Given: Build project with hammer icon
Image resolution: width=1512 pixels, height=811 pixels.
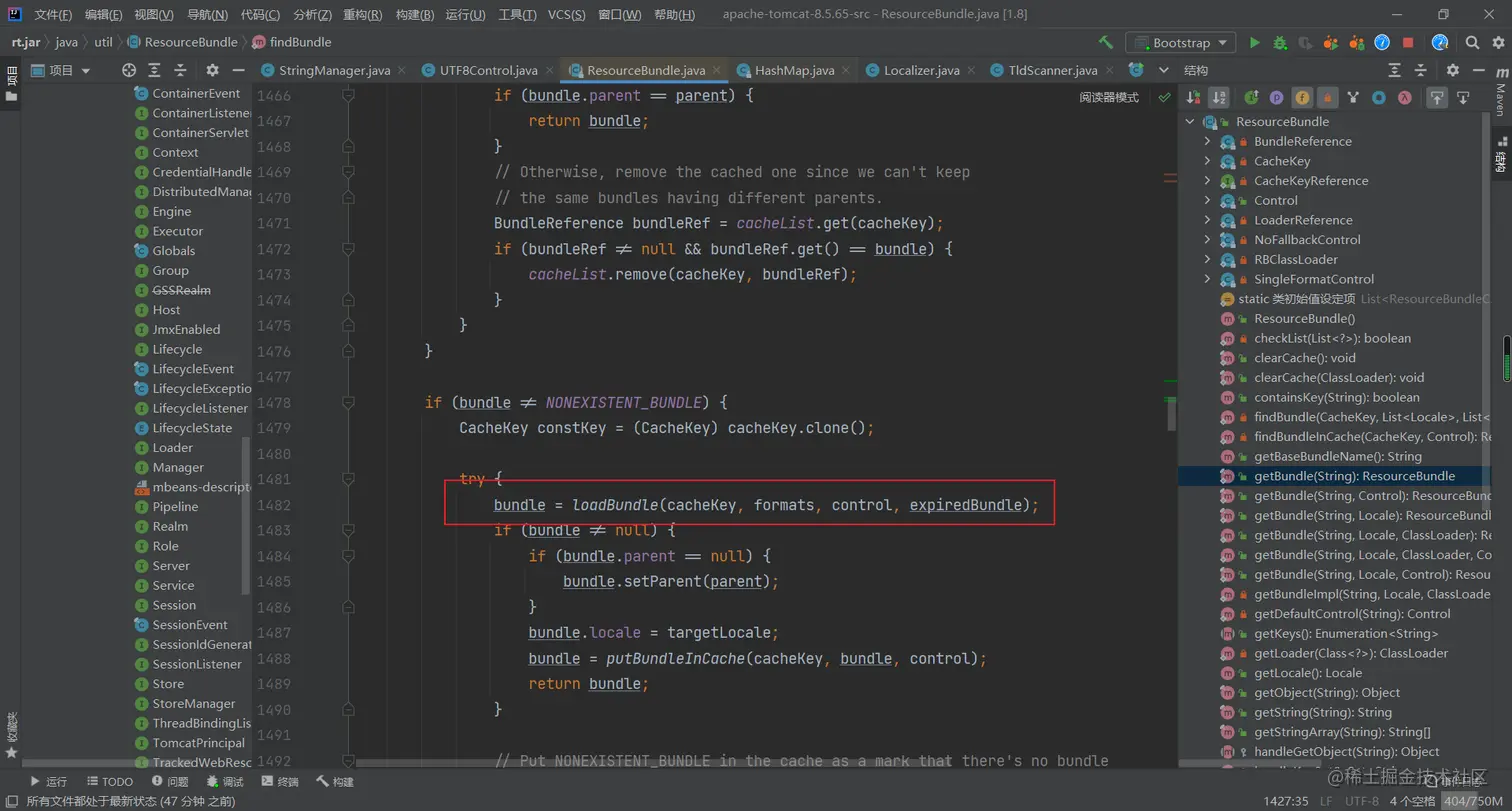Looking at the screenshot, I should click(1105, 42).
